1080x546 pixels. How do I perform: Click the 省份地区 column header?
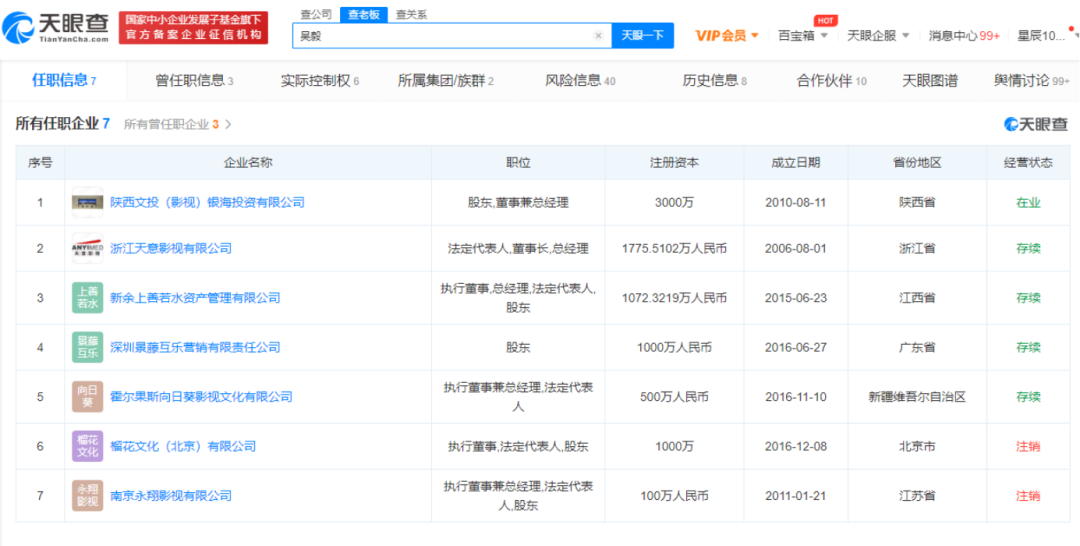tap(917, 162)
